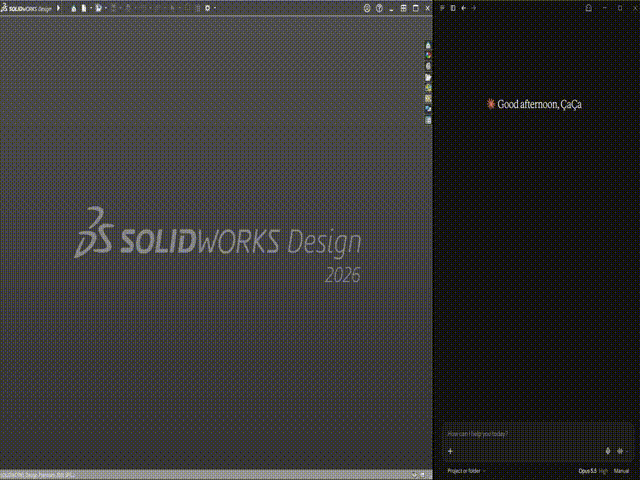Click the second panel icon in the Claude title bar
Viewport: 640px width, 480px height.
pos(453,8)
